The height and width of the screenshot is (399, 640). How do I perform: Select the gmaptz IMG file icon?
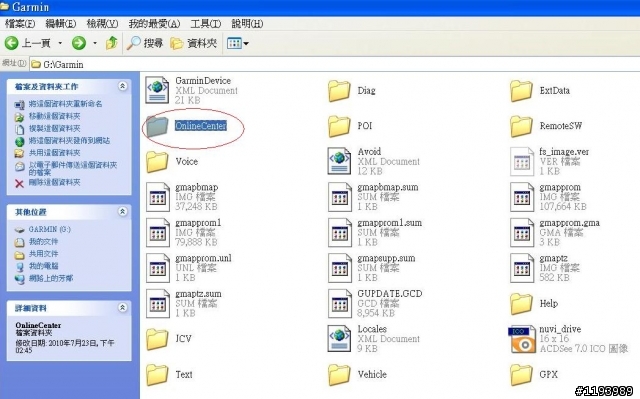pyautogui.click(x=522, y=268)
